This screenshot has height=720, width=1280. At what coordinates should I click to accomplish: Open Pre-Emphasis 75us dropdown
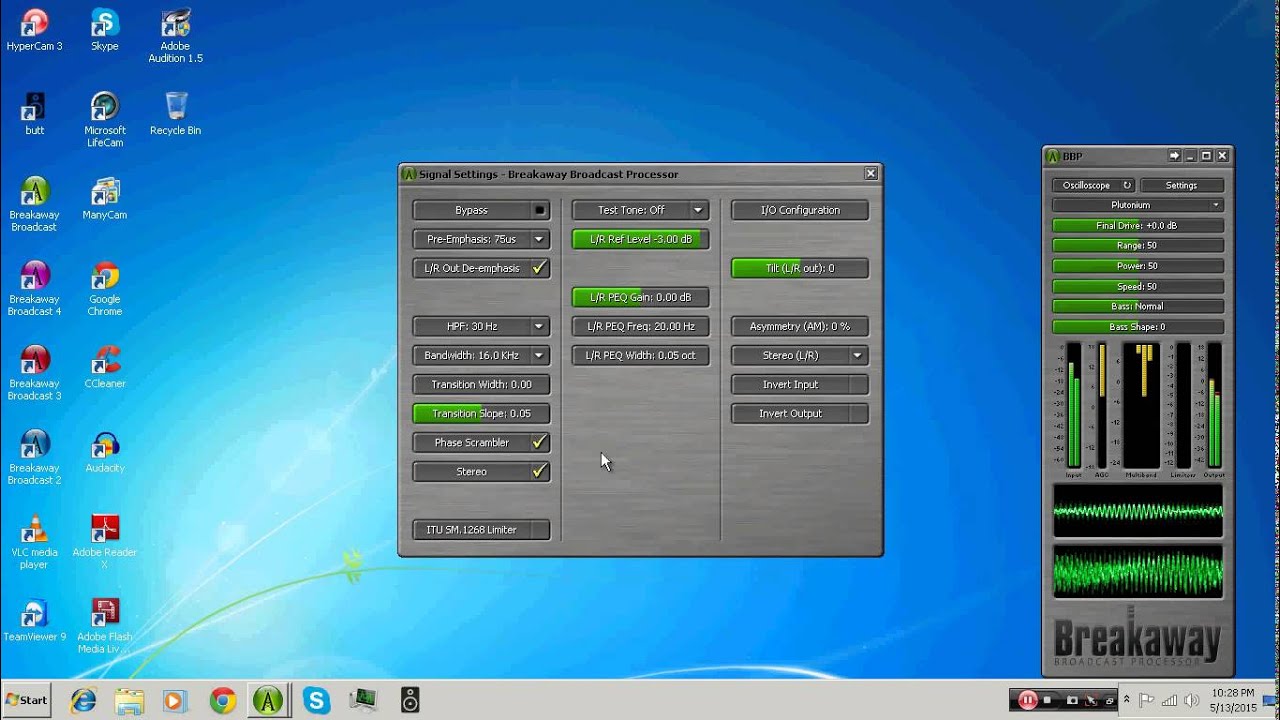(x=481, y=239)
